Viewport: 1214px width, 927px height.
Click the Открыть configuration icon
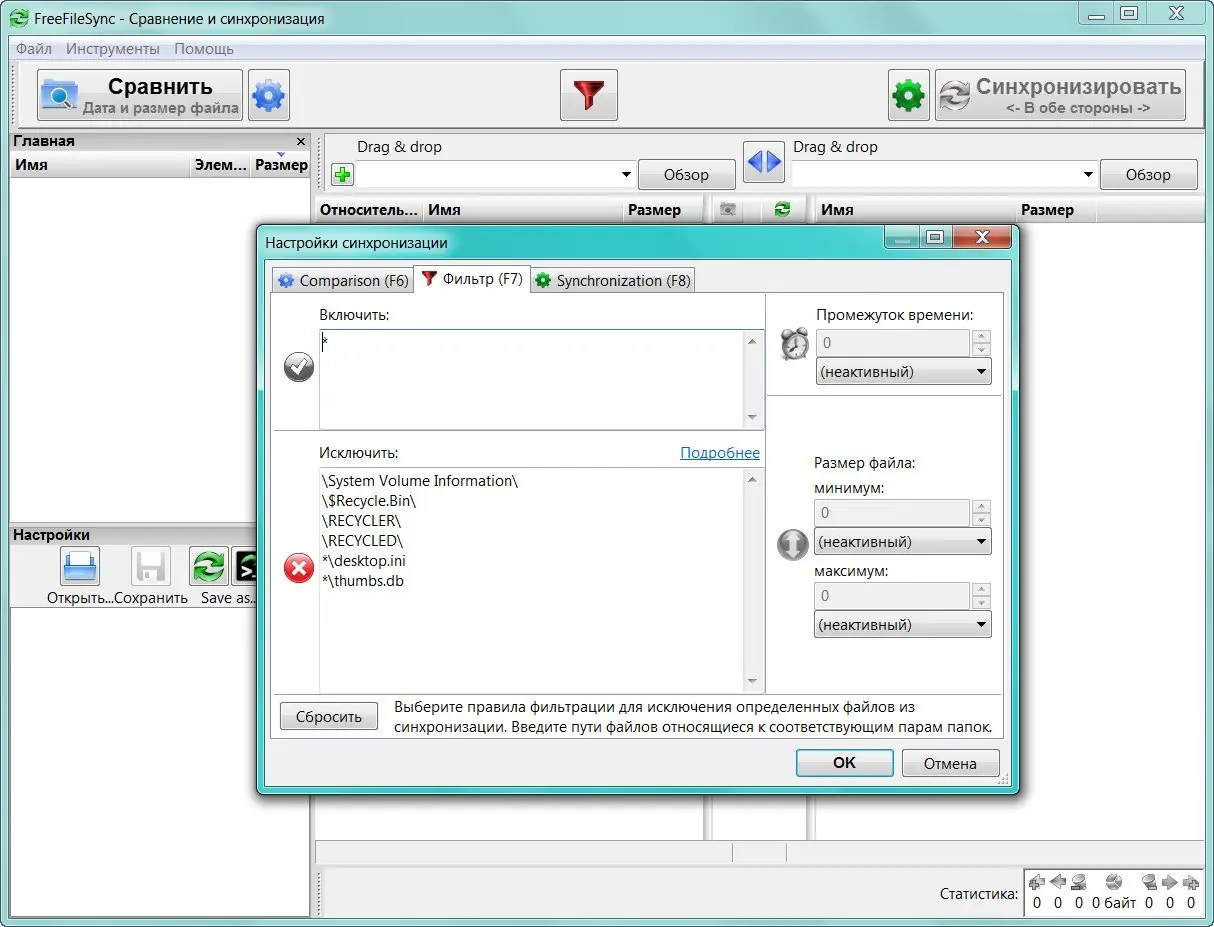point(80,567)
